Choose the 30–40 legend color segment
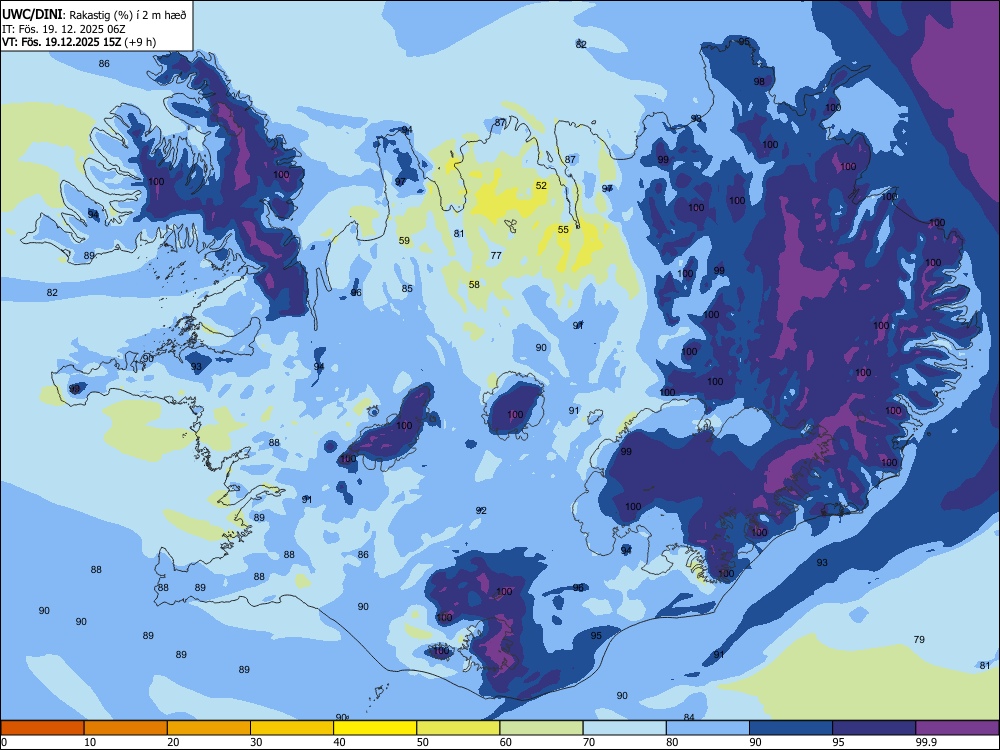Viewport: 1000px width, 750px height. (292, 728)
